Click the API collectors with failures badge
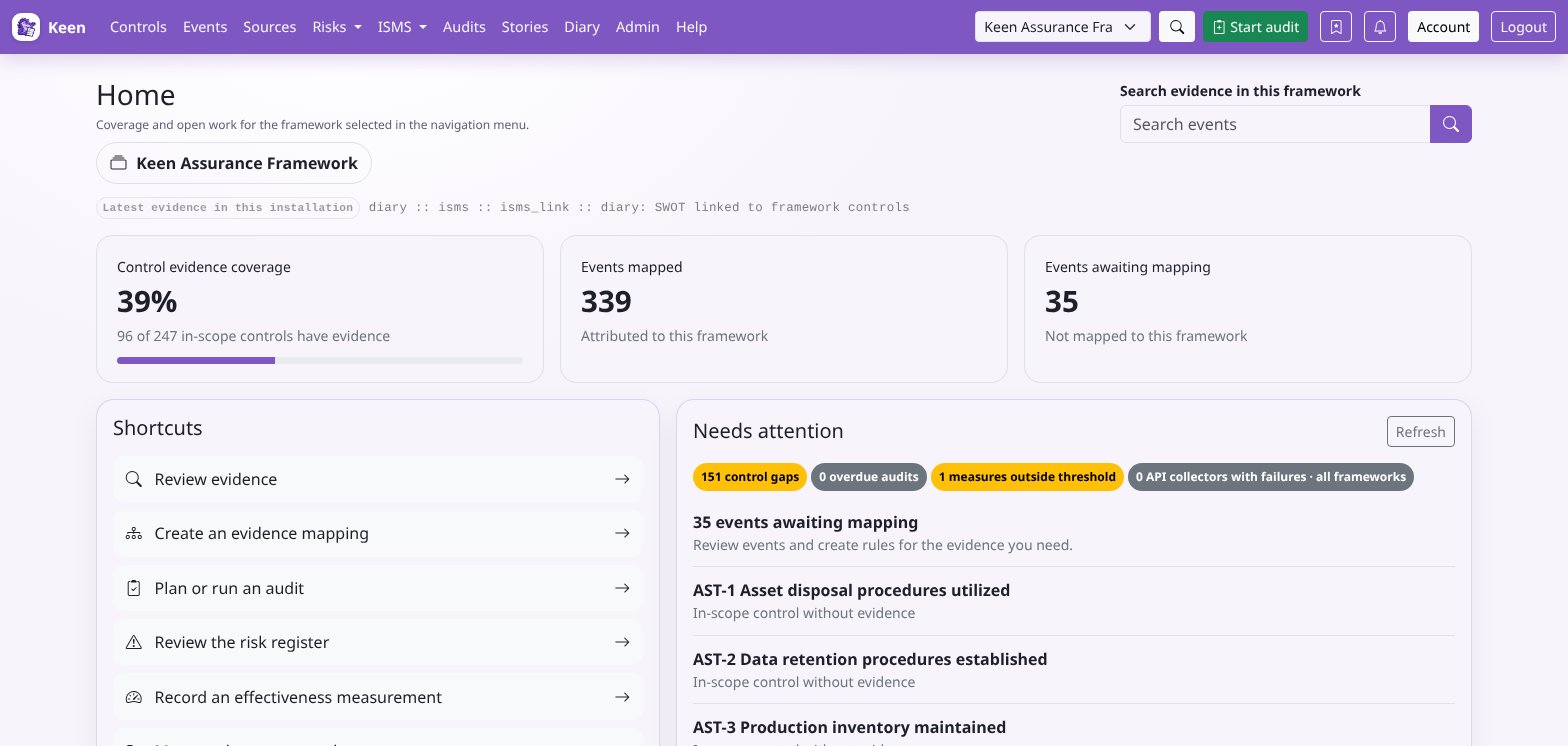Image resolution: width=1568 pixels, height=746 pixels. coord(1271,477)
